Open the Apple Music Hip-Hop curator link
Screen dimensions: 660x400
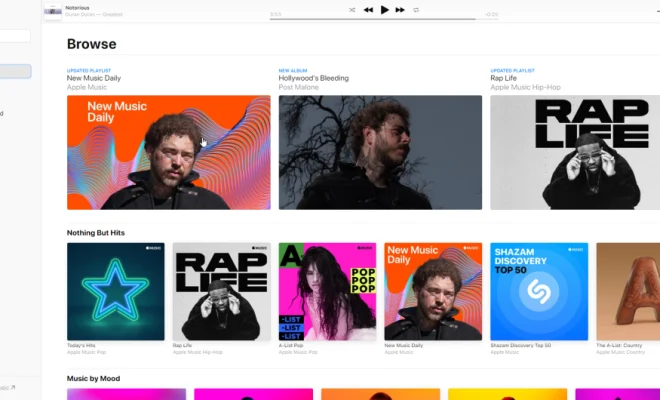coord(525,87)
